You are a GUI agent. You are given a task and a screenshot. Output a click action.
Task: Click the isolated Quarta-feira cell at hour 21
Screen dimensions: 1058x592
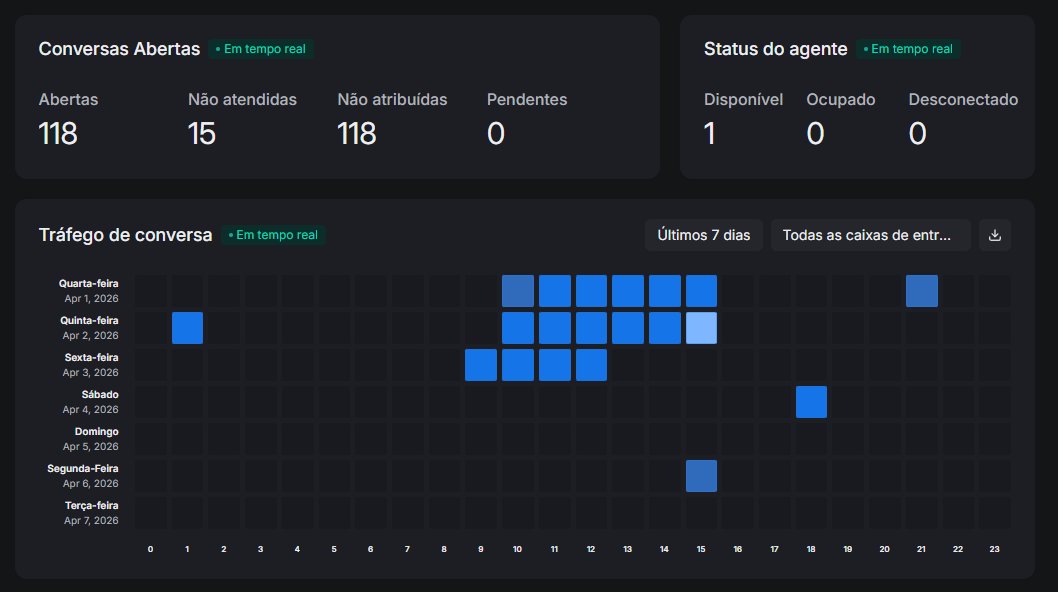click(x=921, y=290)
